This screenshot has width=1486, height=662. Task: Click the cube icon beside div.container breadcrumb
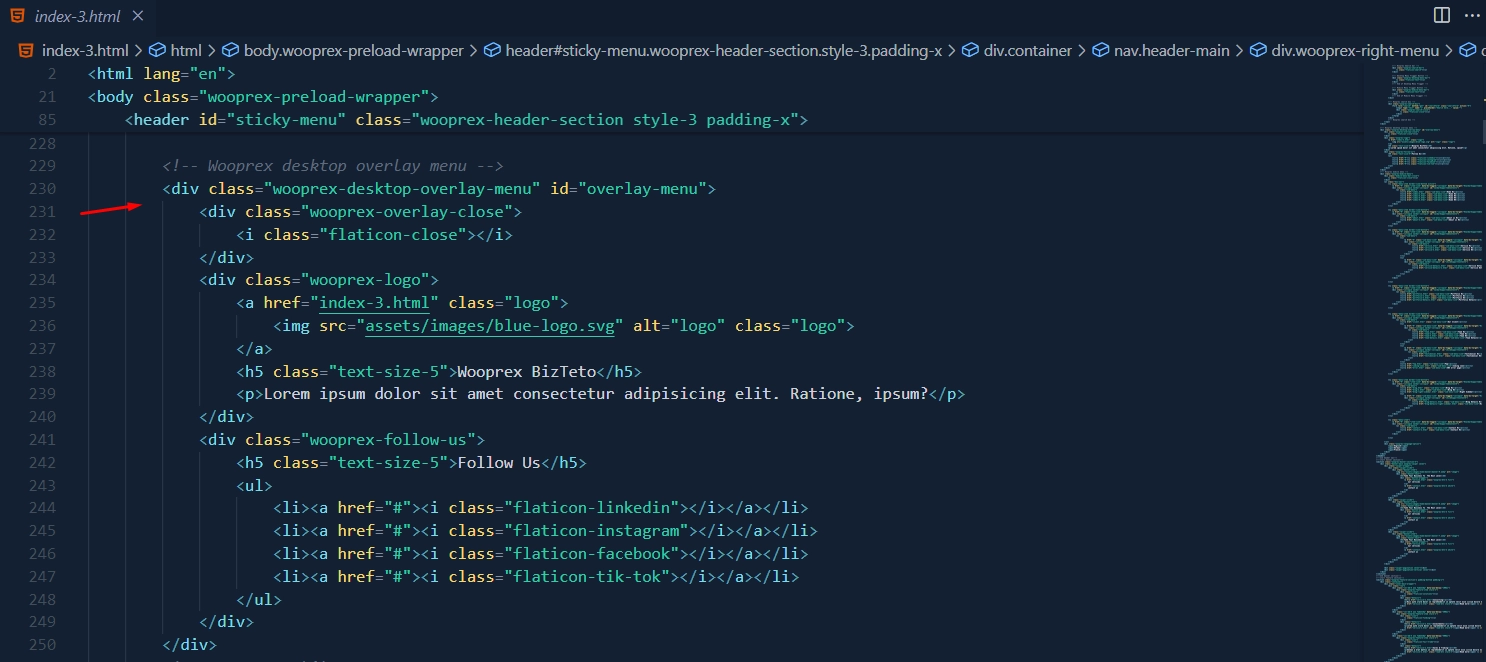[x=970, y=50]
